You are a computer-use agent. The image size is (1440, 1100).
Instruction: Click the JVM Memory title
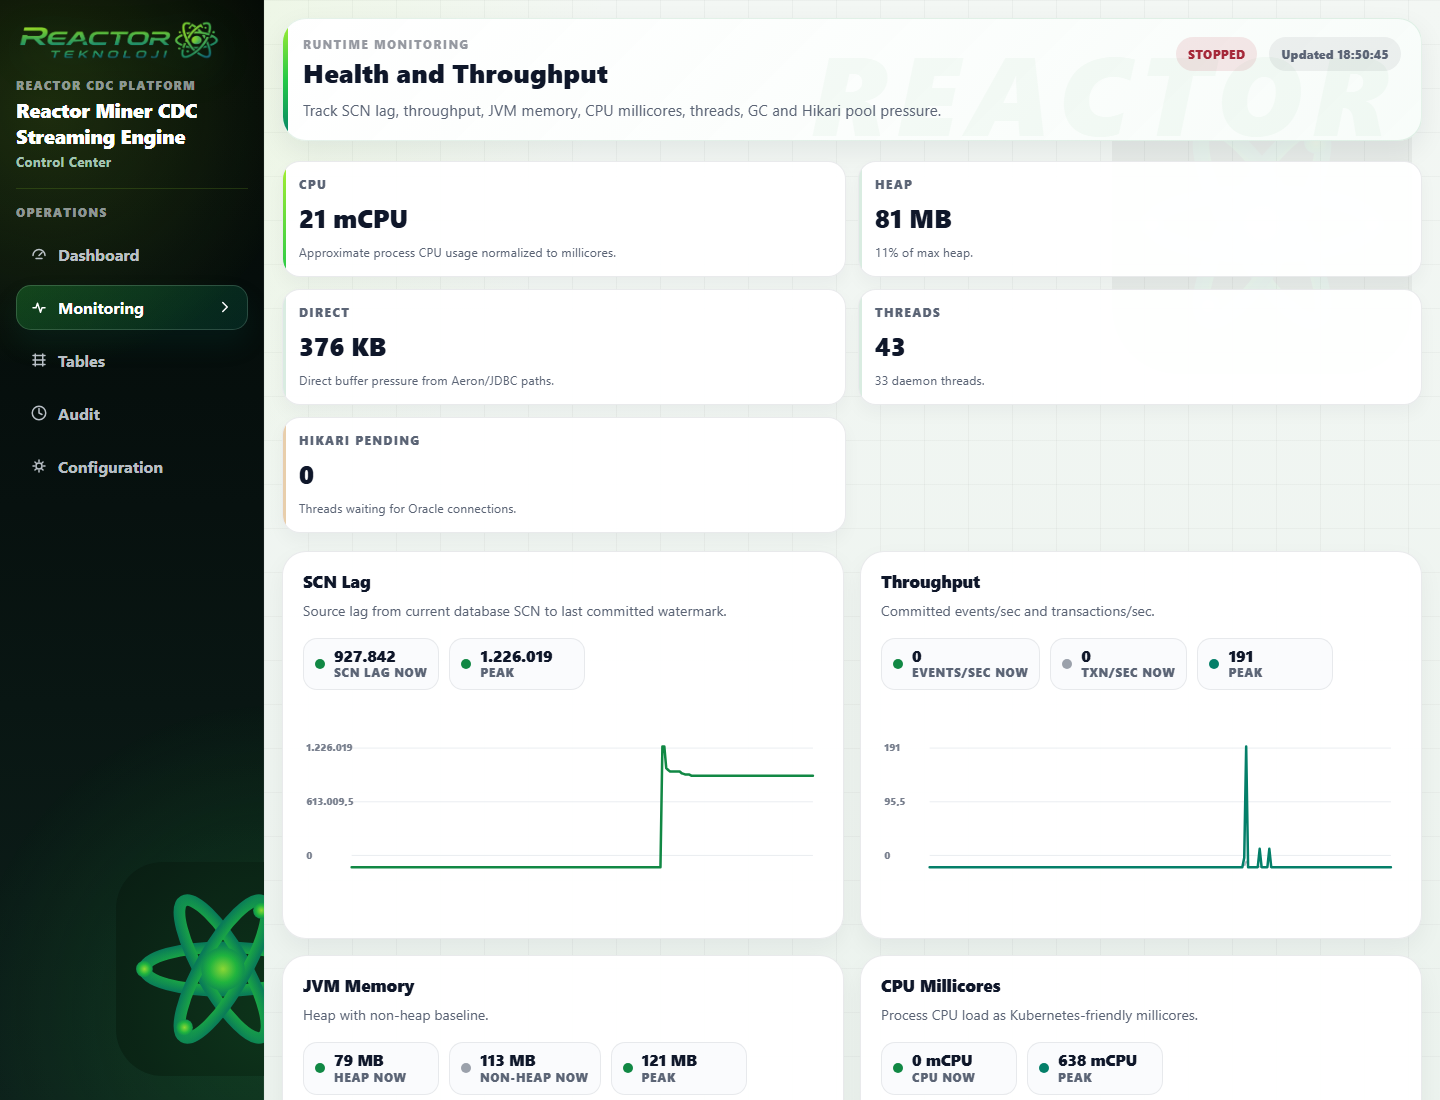click(358, 986)
